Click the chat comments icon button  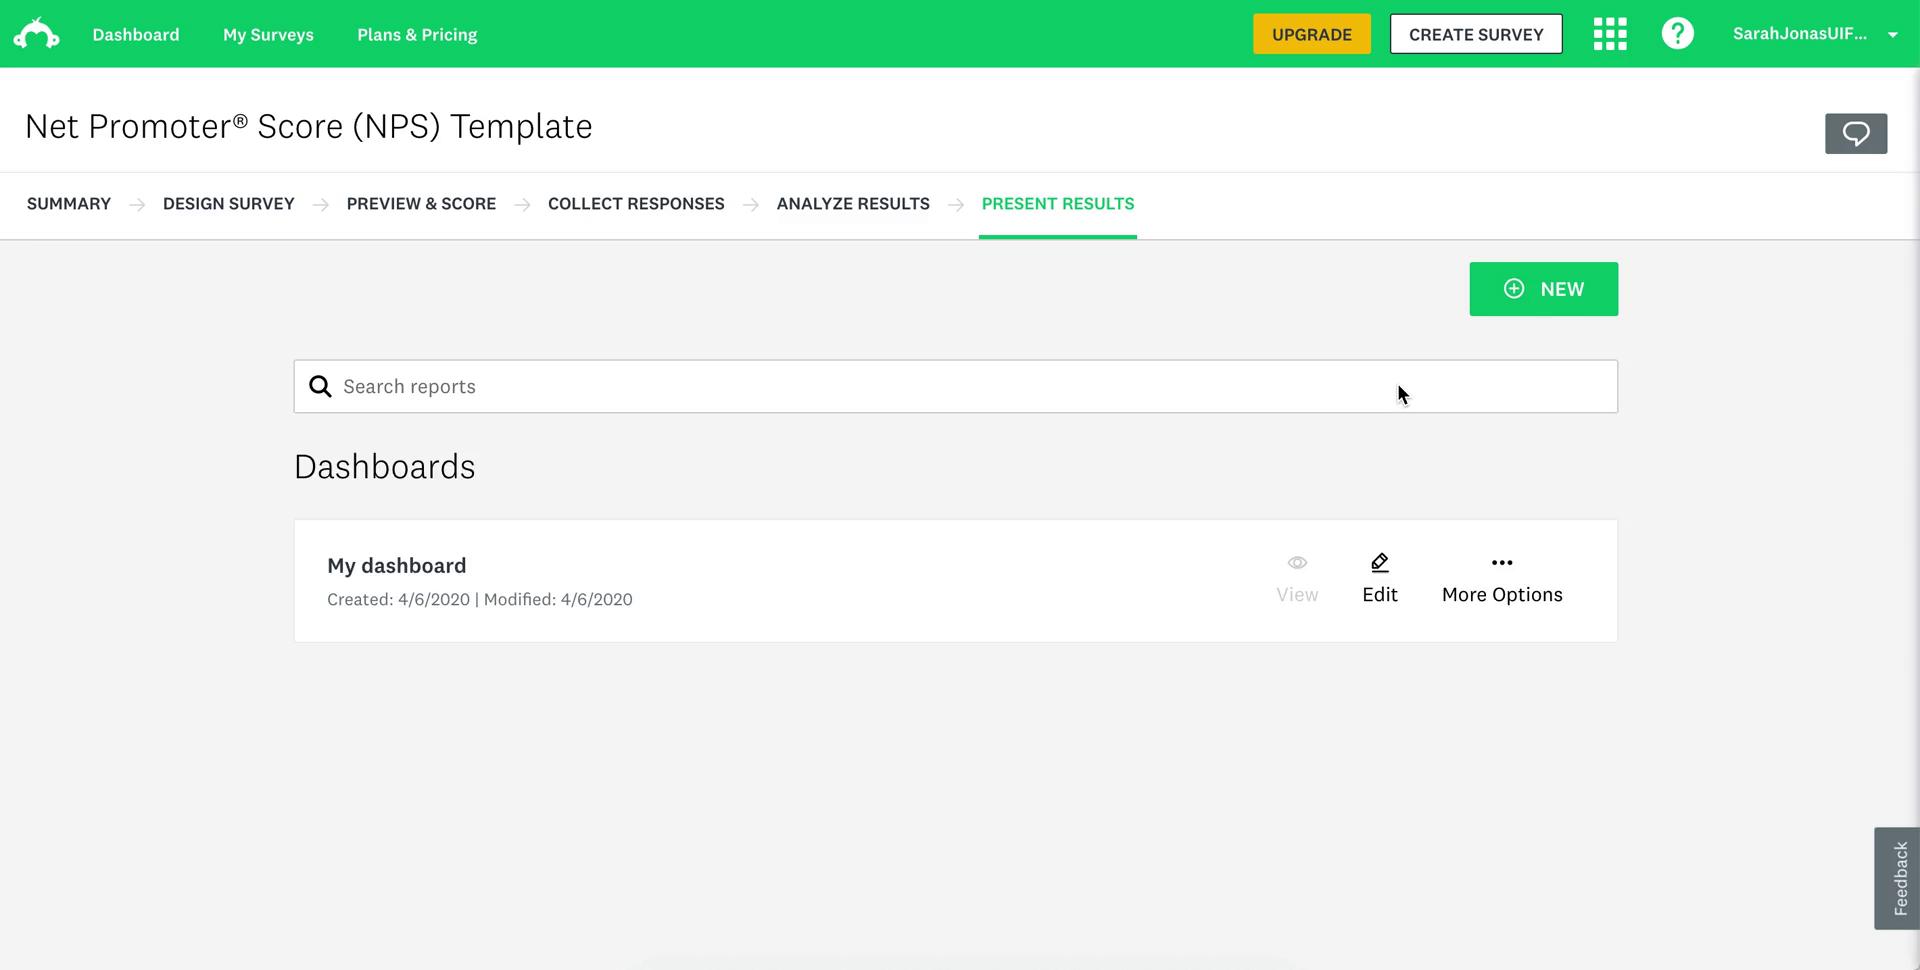[x=1856, y=134]
